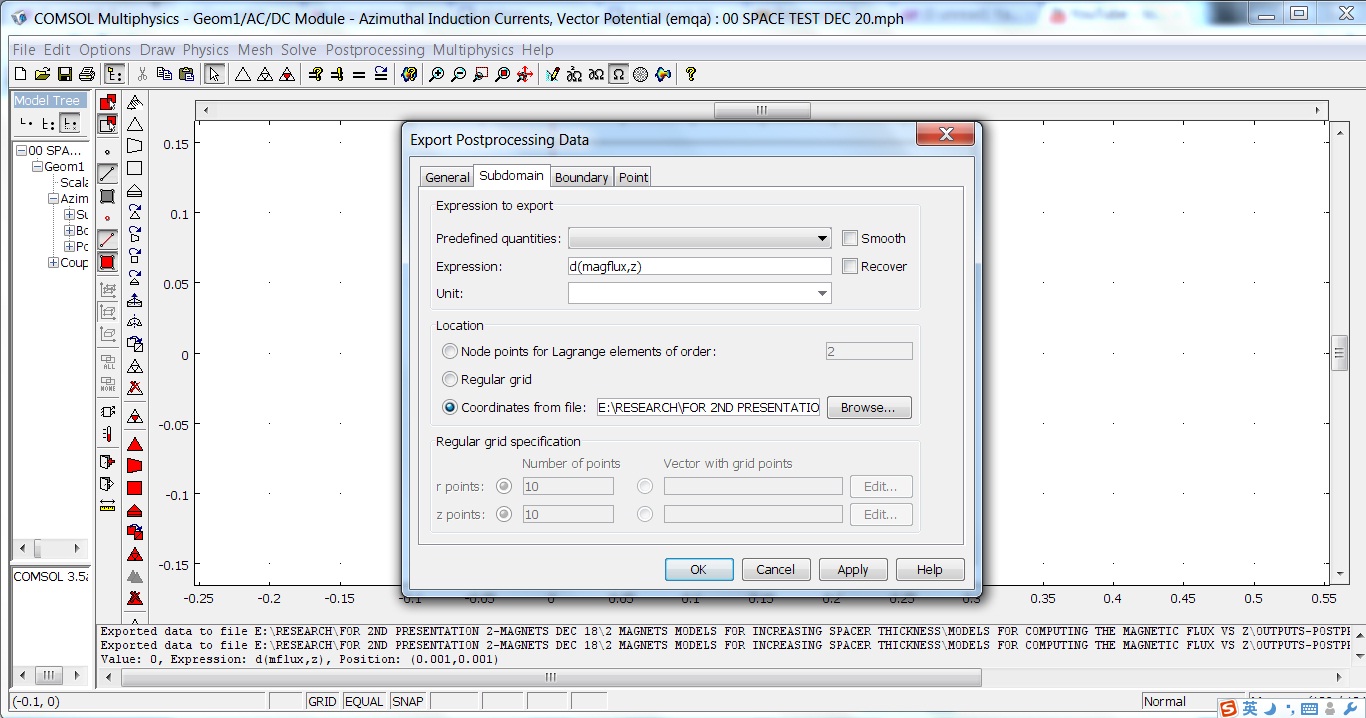1366x718 pixels.
Task: Click the Solve equals-sign icon
Action: [x=359, y=74]
